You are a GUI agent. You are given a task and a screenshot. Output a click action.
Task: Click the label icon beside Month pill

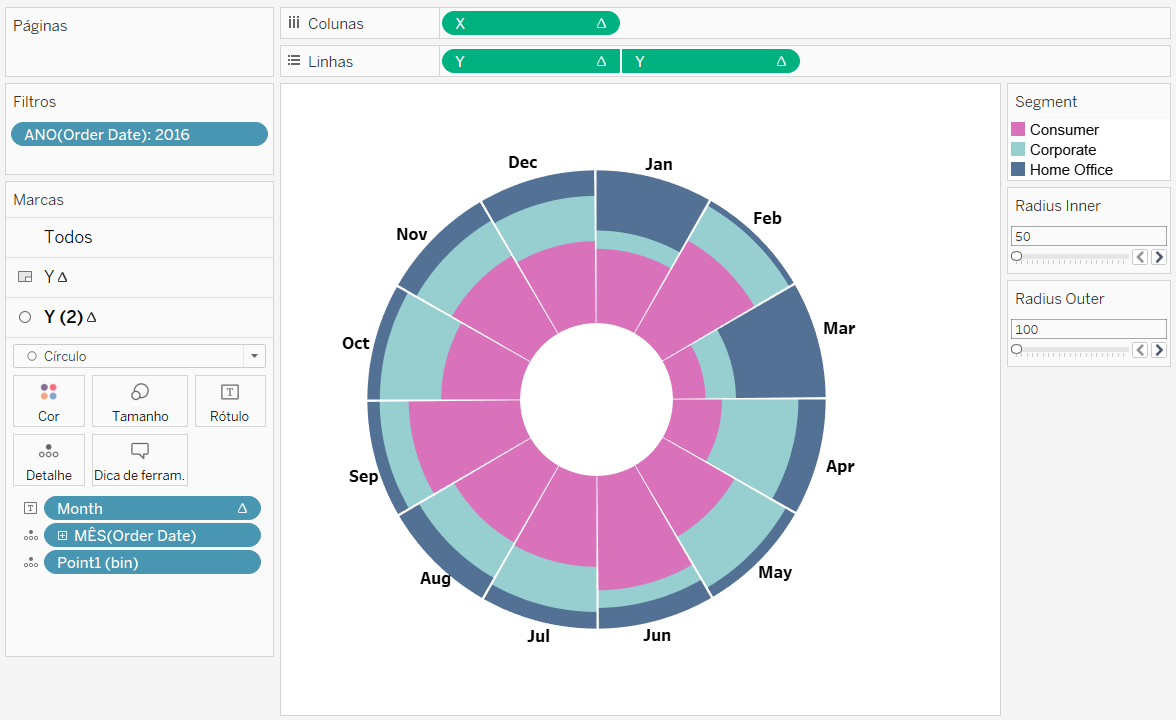[x=30, y=508]
